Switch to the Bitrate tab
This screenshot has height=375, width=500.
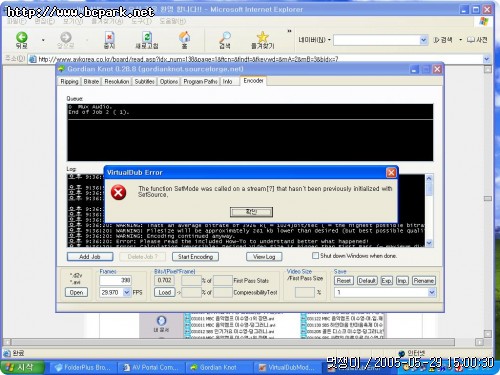91,81
